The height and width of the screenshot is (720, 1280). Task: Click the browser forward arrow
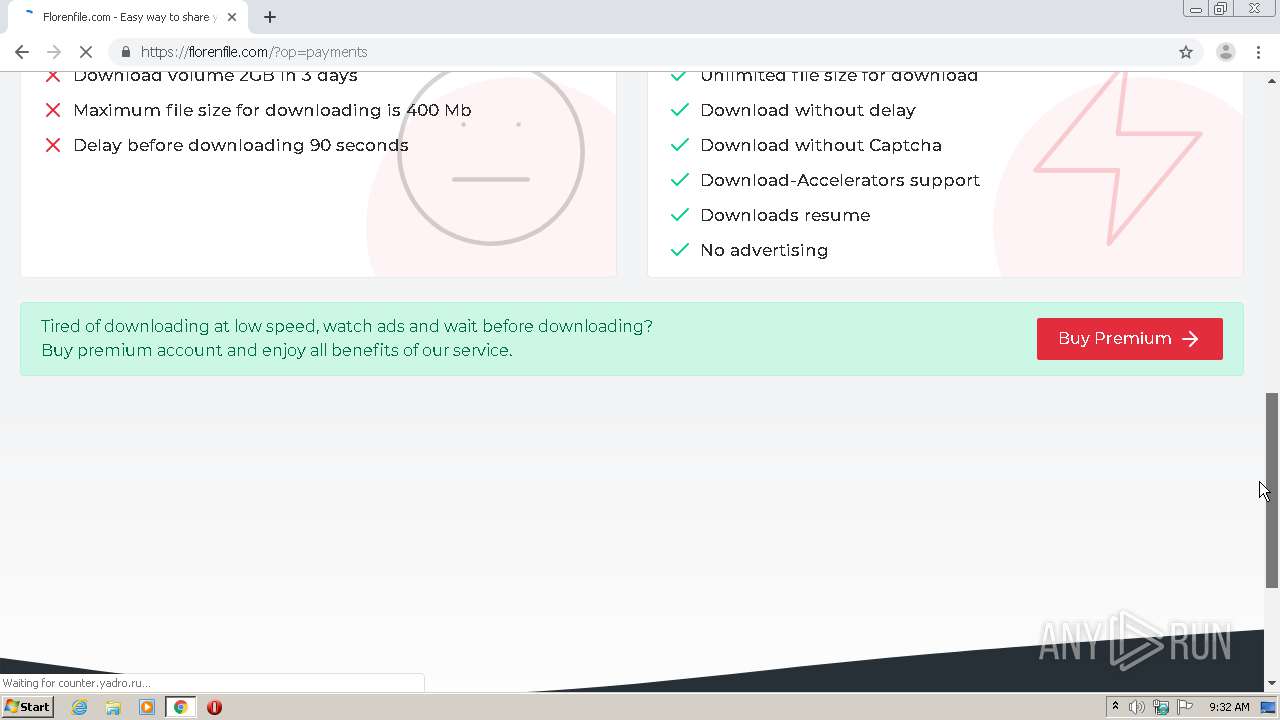(54, 52)
